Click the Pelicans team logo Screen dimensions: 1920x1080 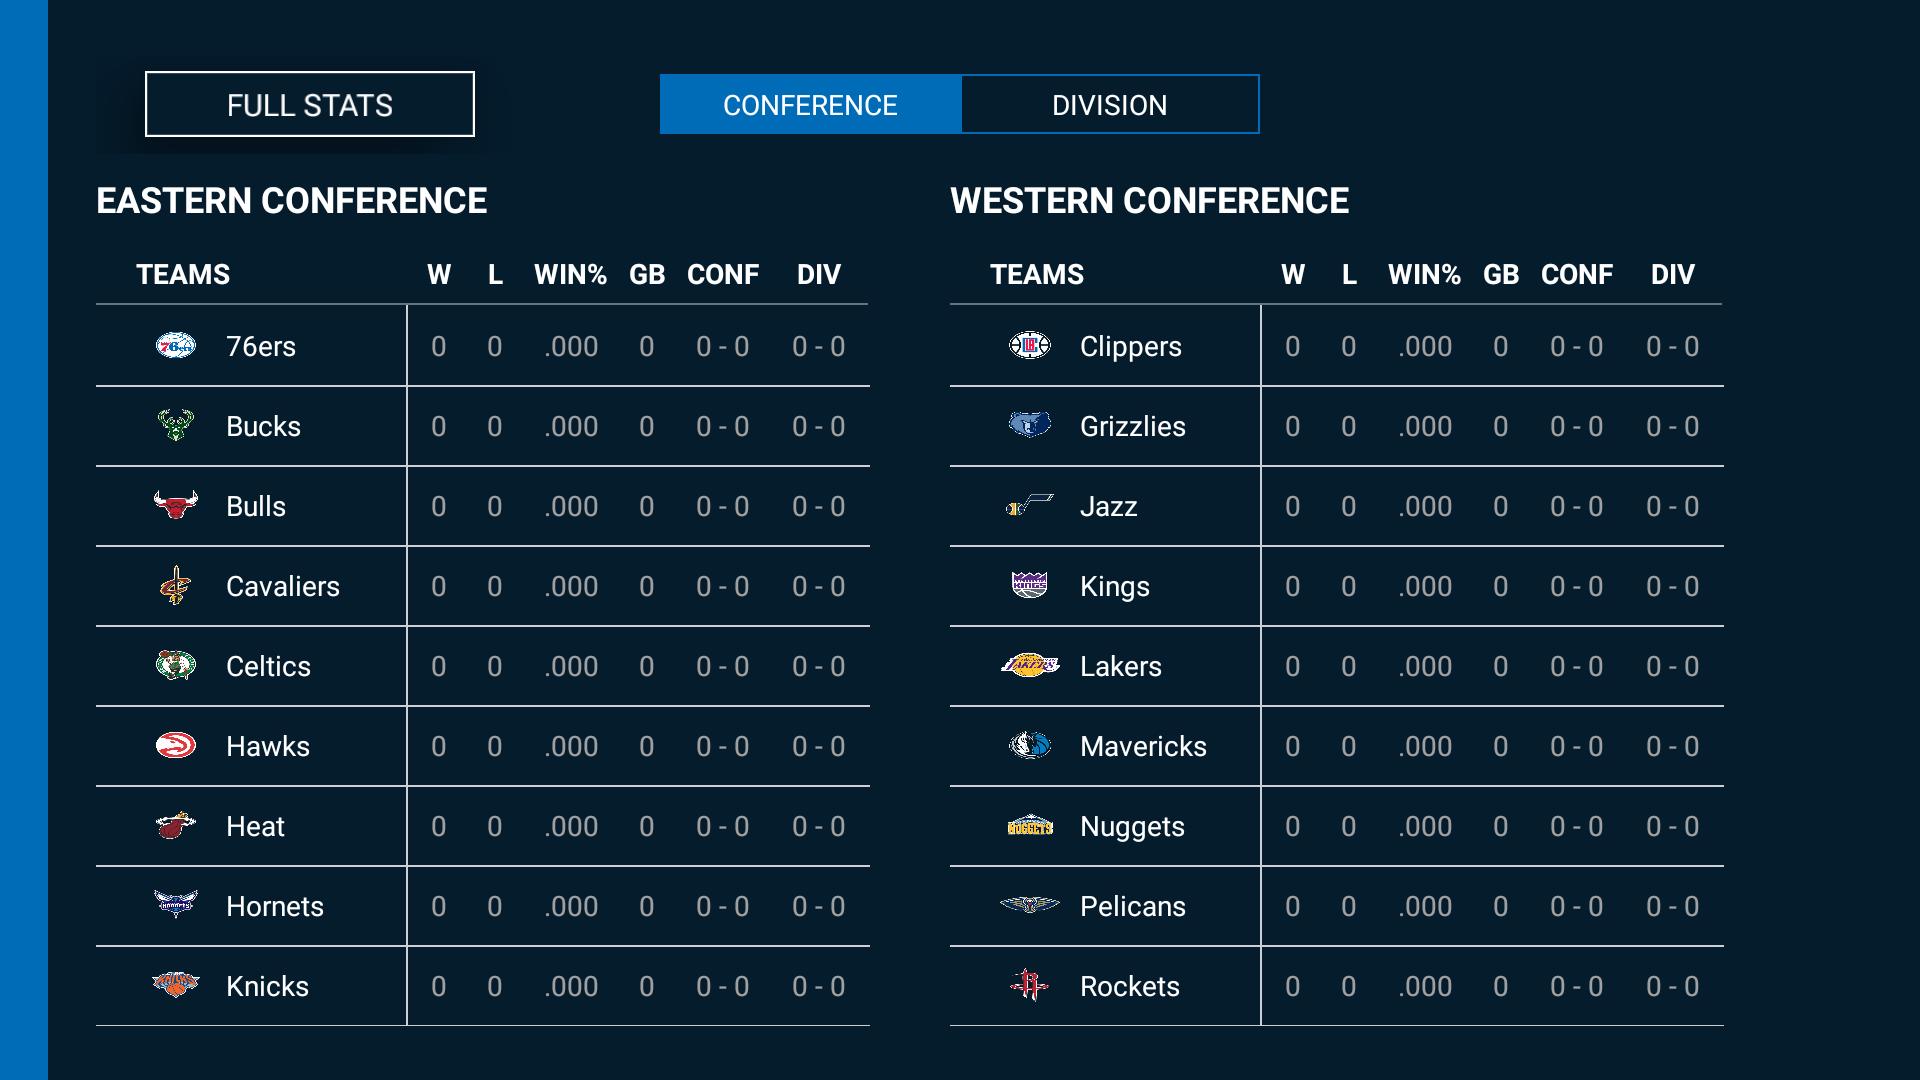[1030, 905]
